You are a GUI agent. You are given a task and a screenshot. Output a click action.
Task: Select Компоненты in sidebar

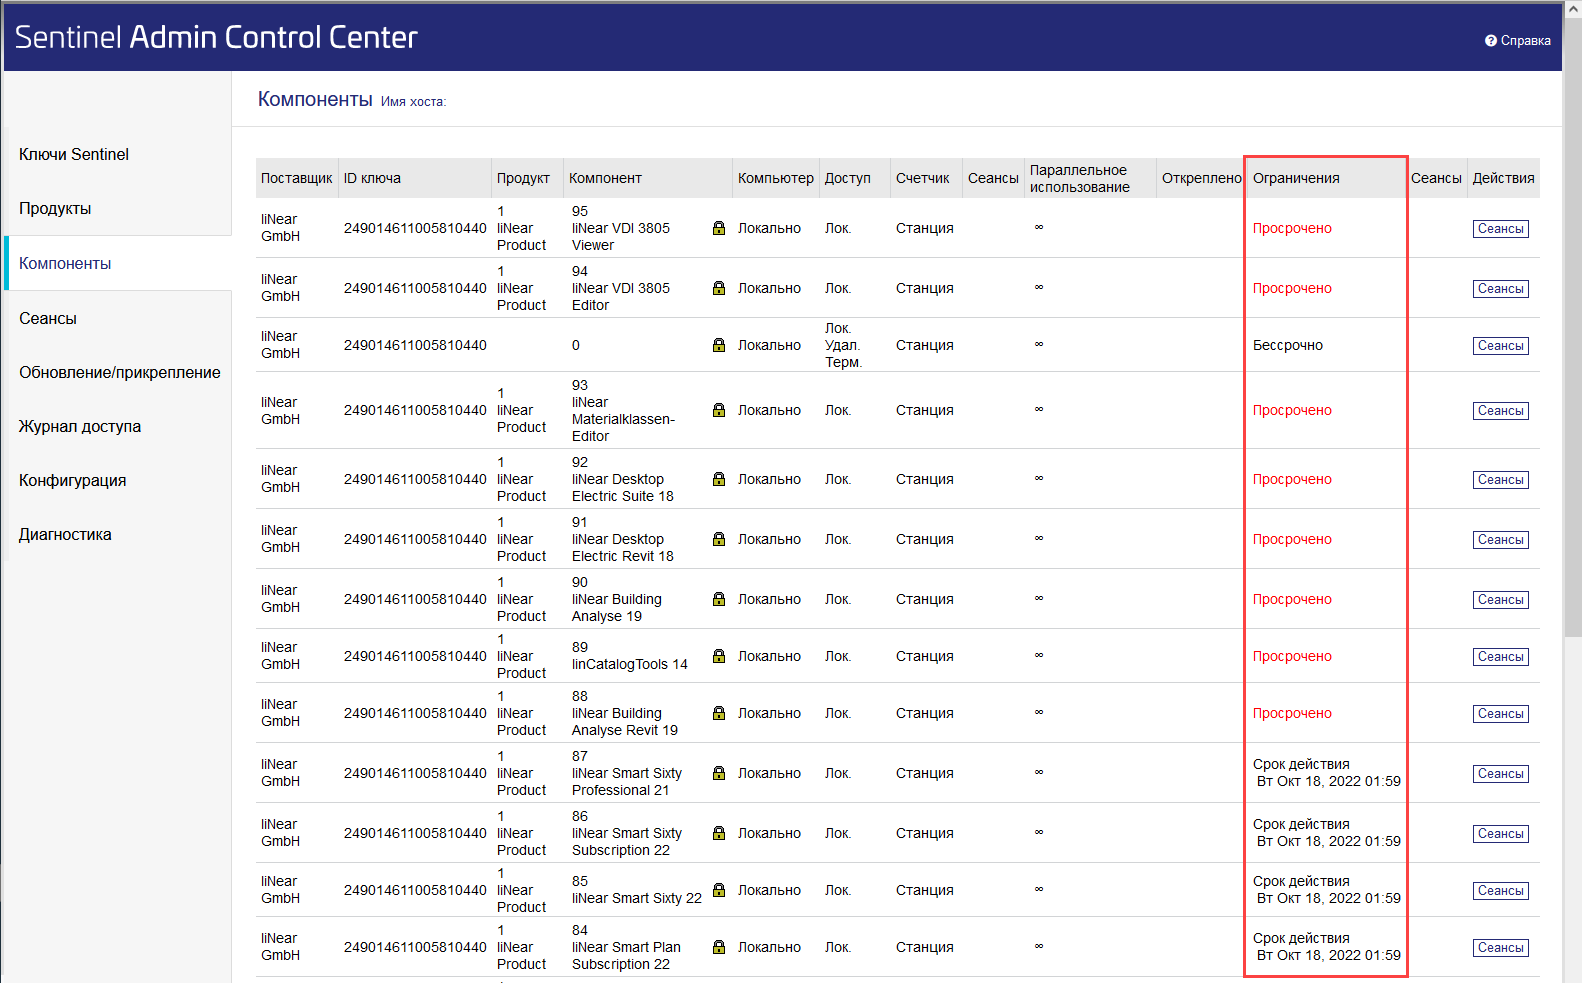(65, 263)
